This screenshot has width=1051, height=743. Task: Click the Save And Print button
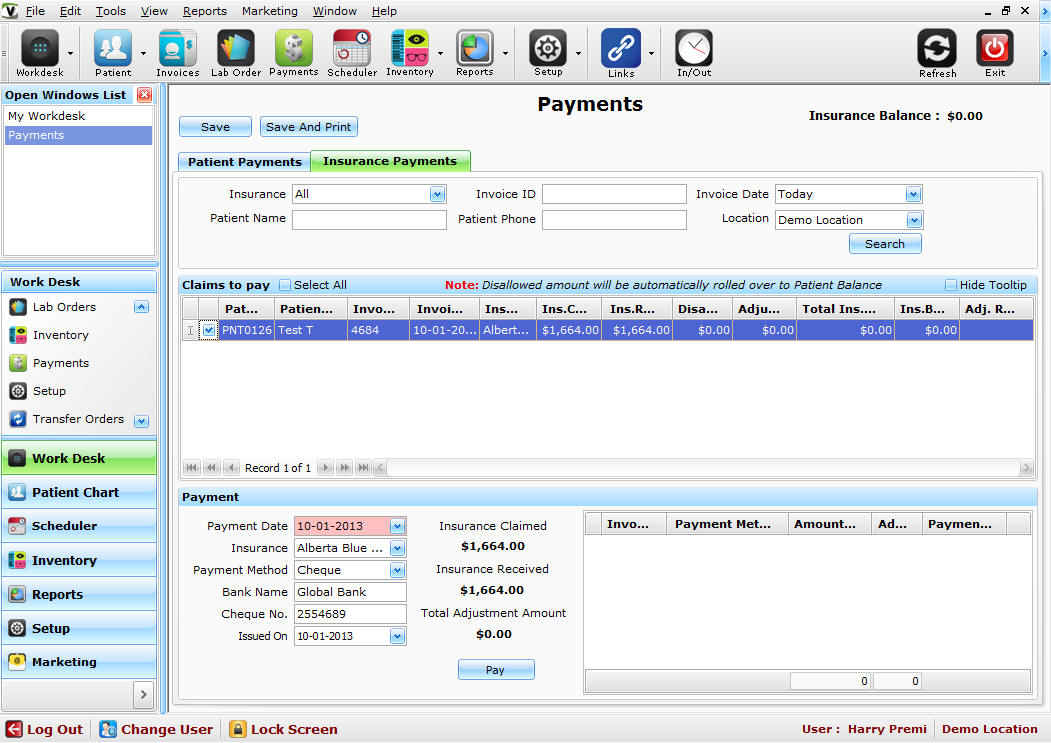pyautogui.click(x=308, y=127)
